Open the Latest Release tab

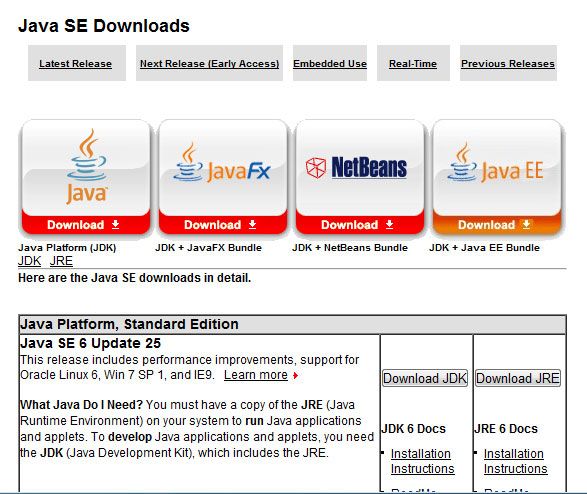pyautogui.click(x=76, y=64)
